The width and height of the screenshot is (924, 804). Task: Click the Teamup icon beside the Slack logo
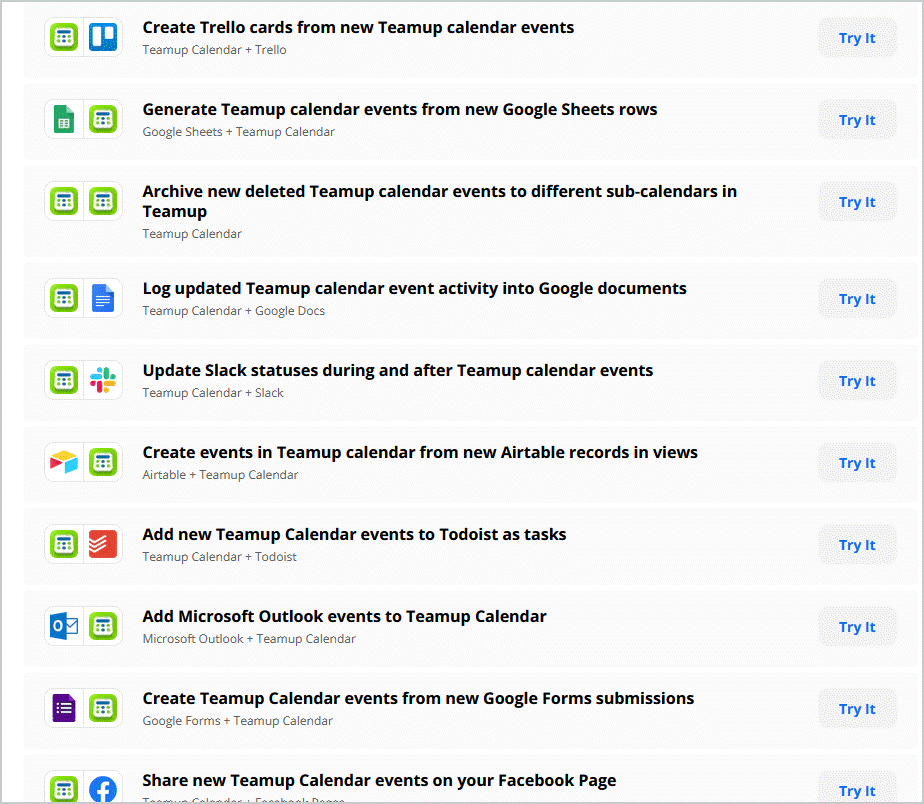pos(64,380)
